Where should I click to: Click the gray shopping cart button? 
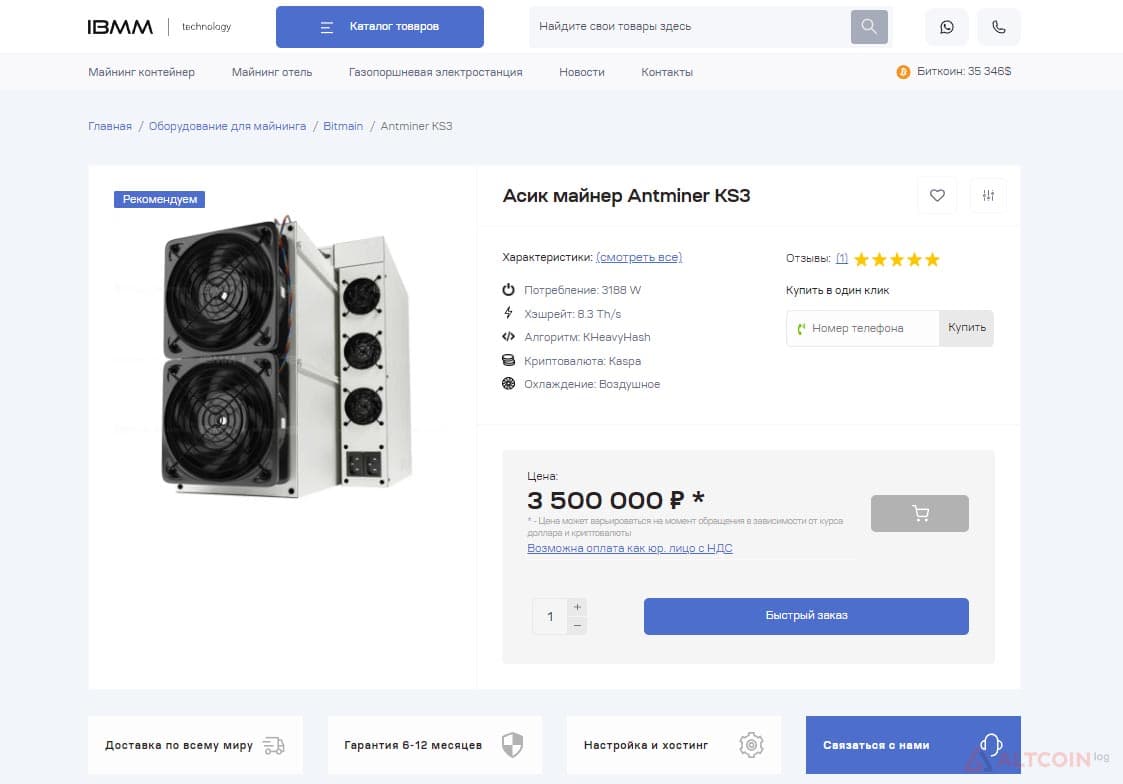point(920,513)
